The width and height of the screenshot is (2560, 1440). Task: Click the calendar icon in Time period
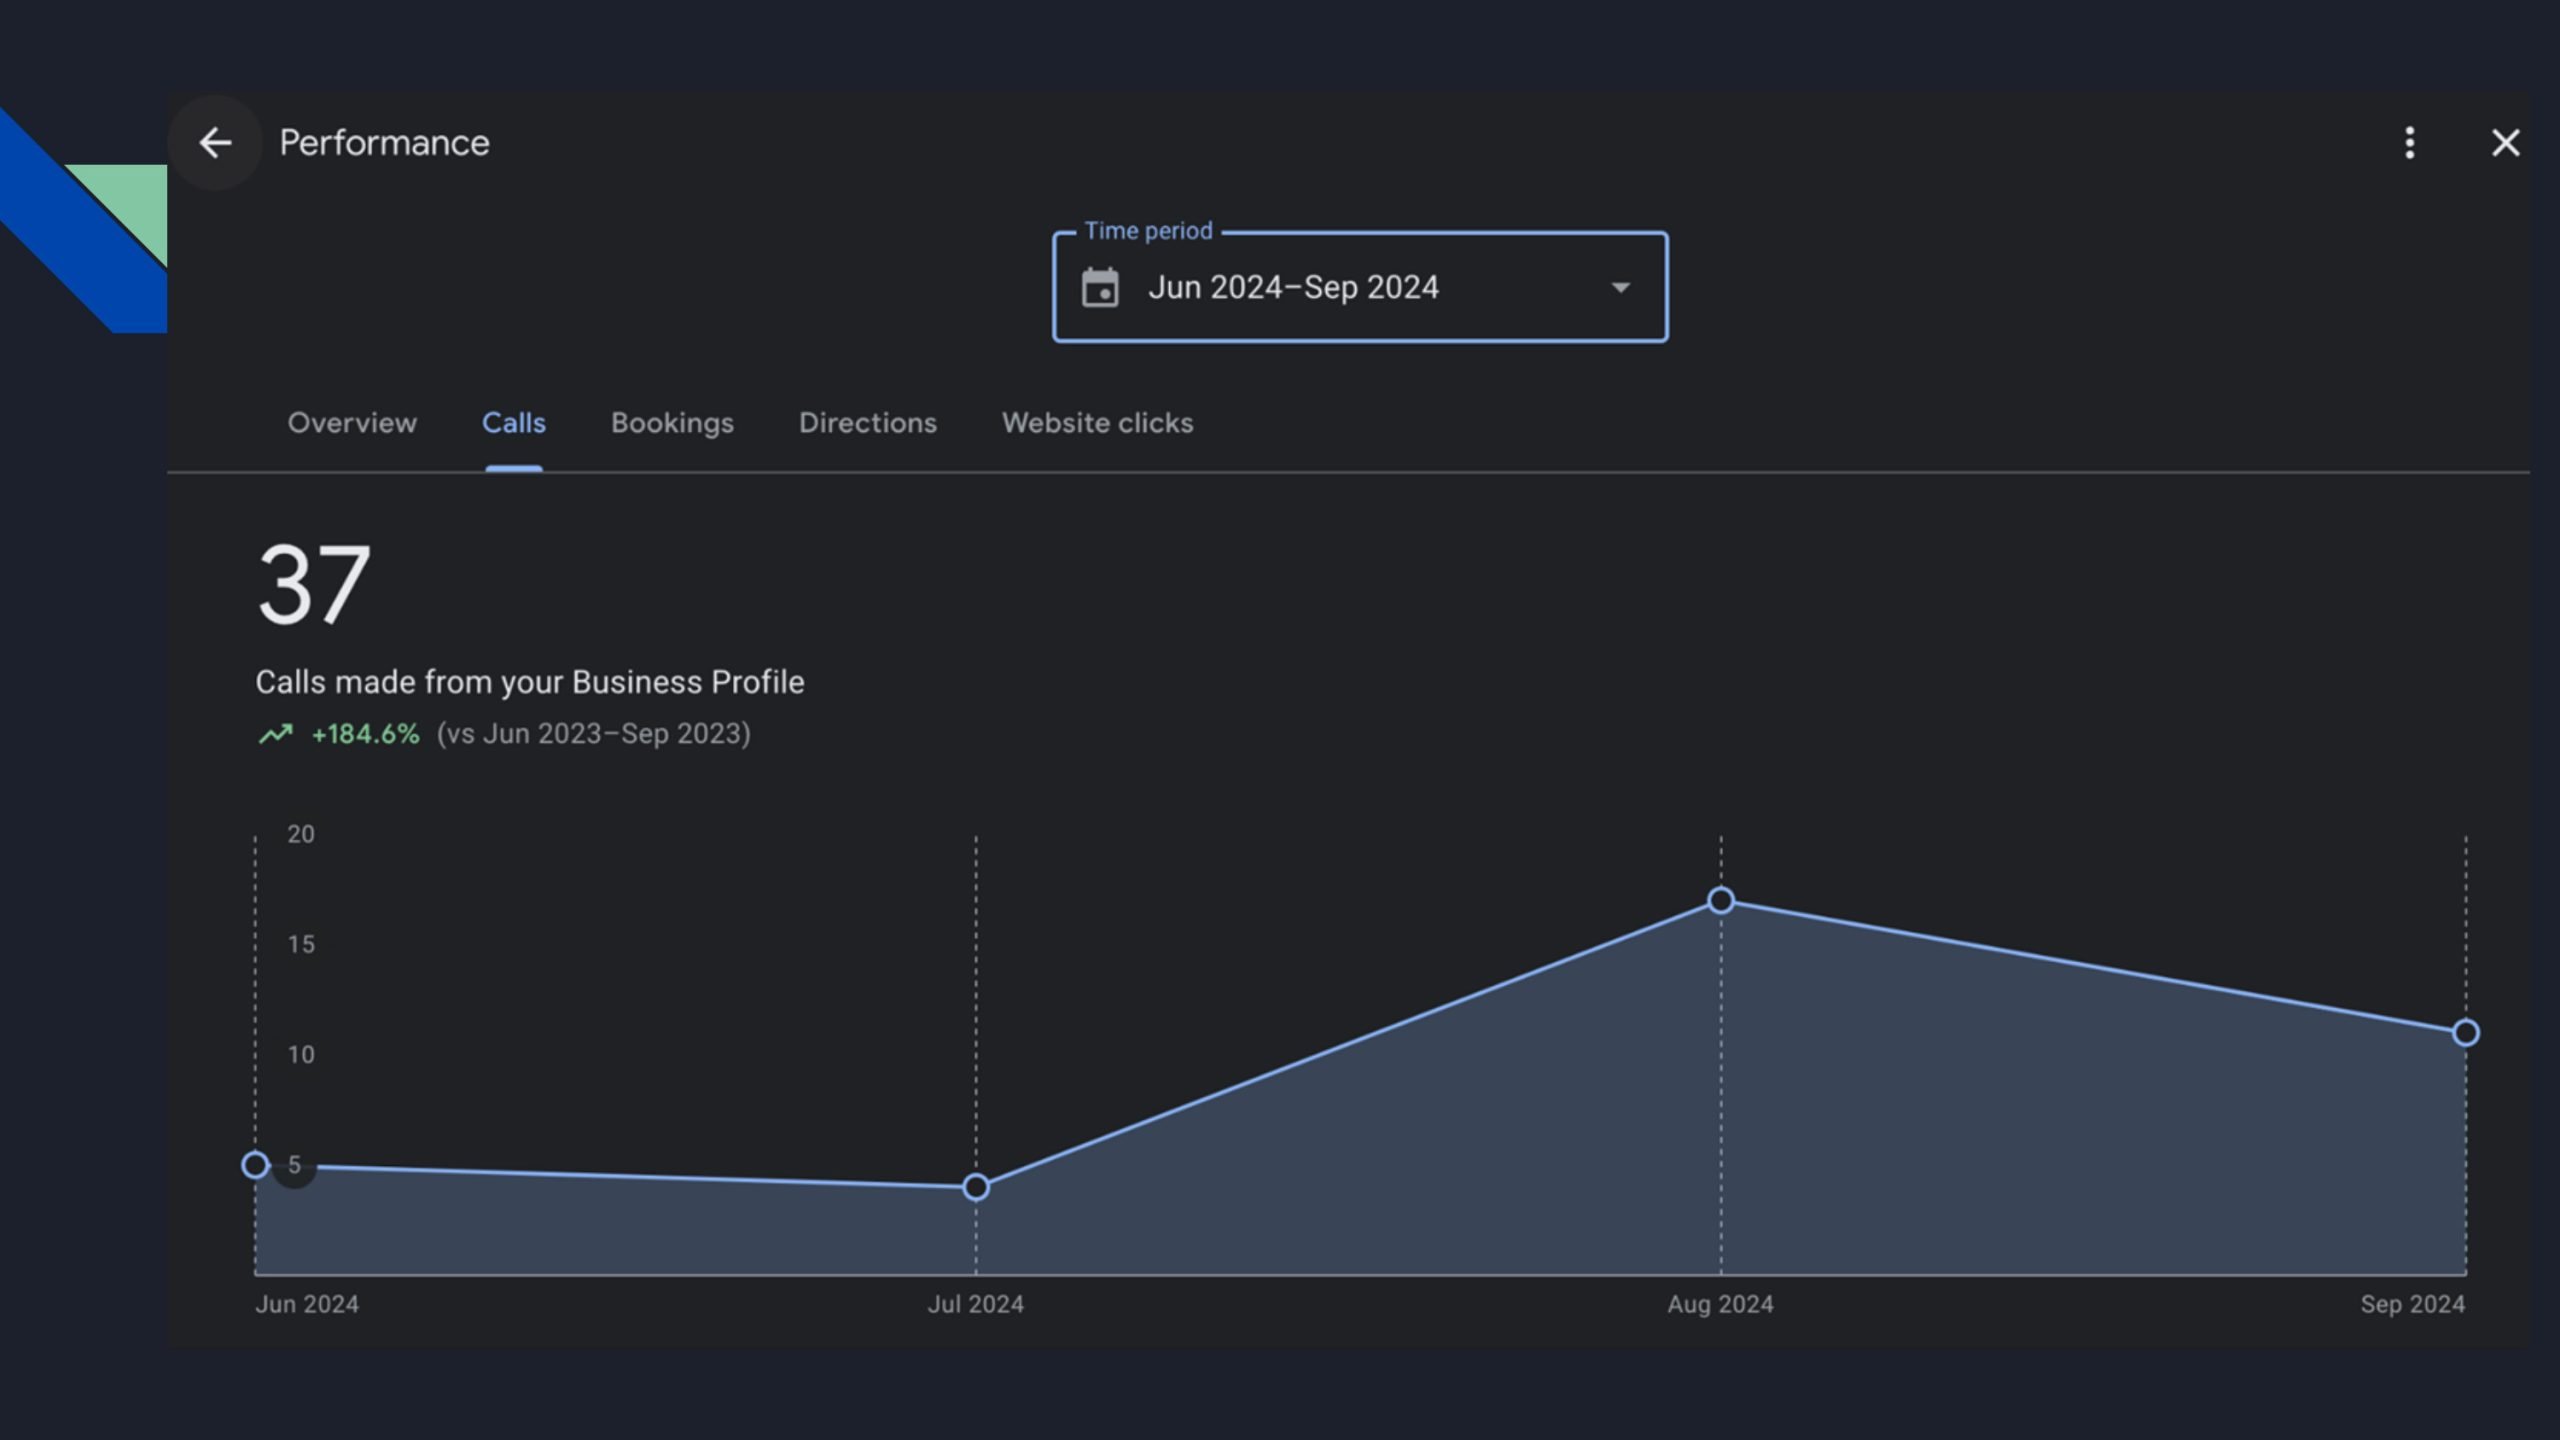[x=1100, y=288]
